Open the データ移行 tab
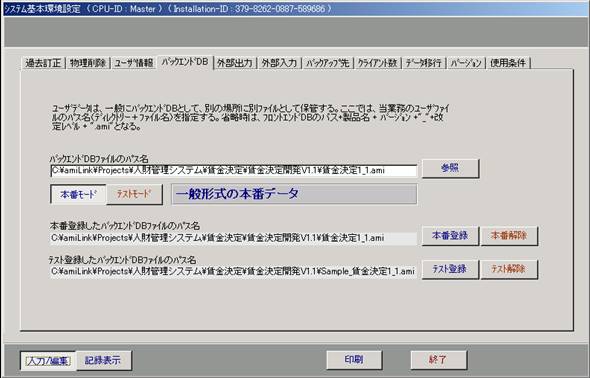 tap(424, 63)
